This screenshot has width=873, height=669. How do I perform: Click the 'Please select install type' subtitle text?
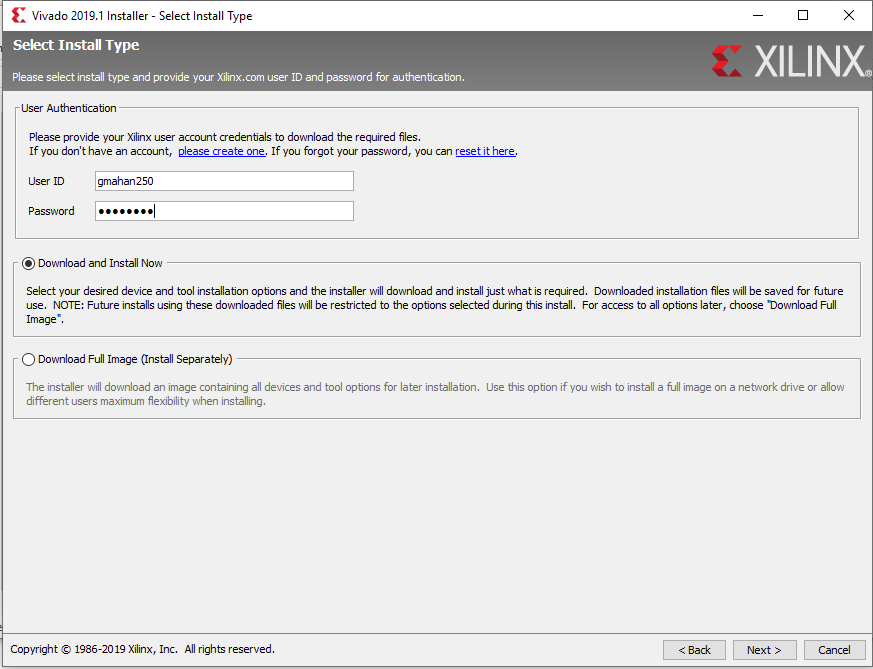tap(238, 77)
